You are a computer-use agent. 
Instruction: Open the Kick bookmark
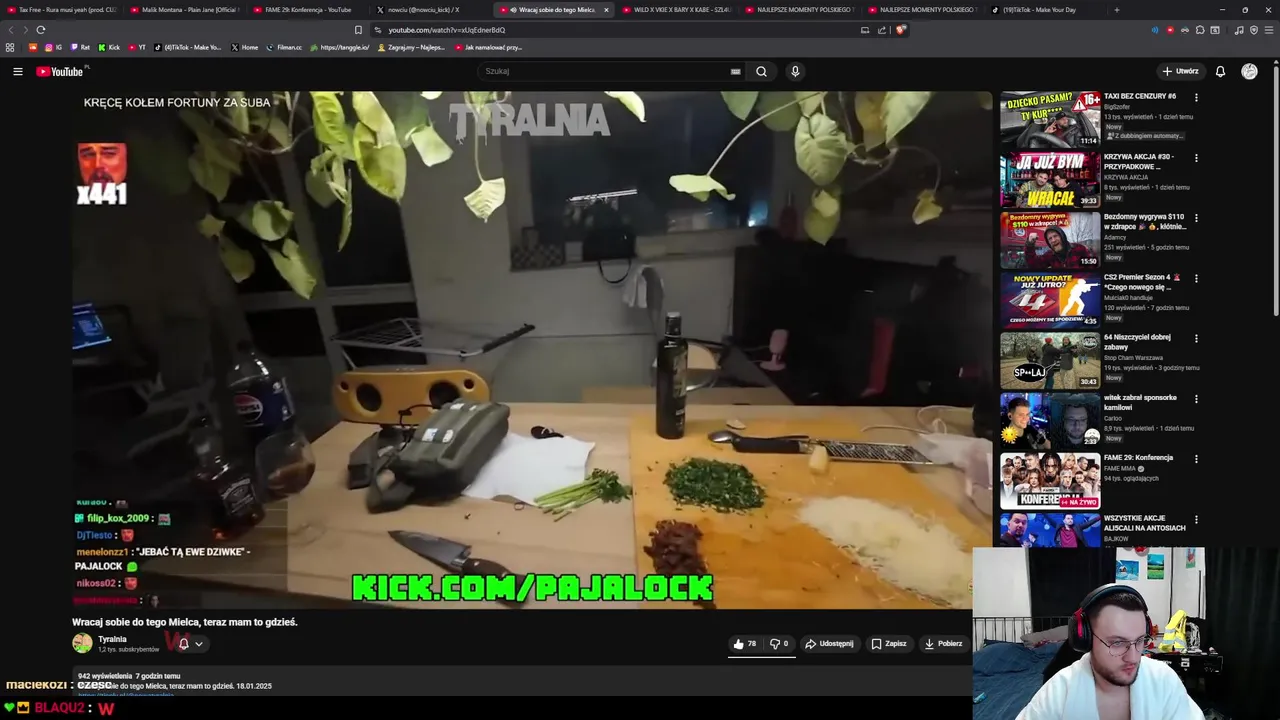[x=109, y=47]
